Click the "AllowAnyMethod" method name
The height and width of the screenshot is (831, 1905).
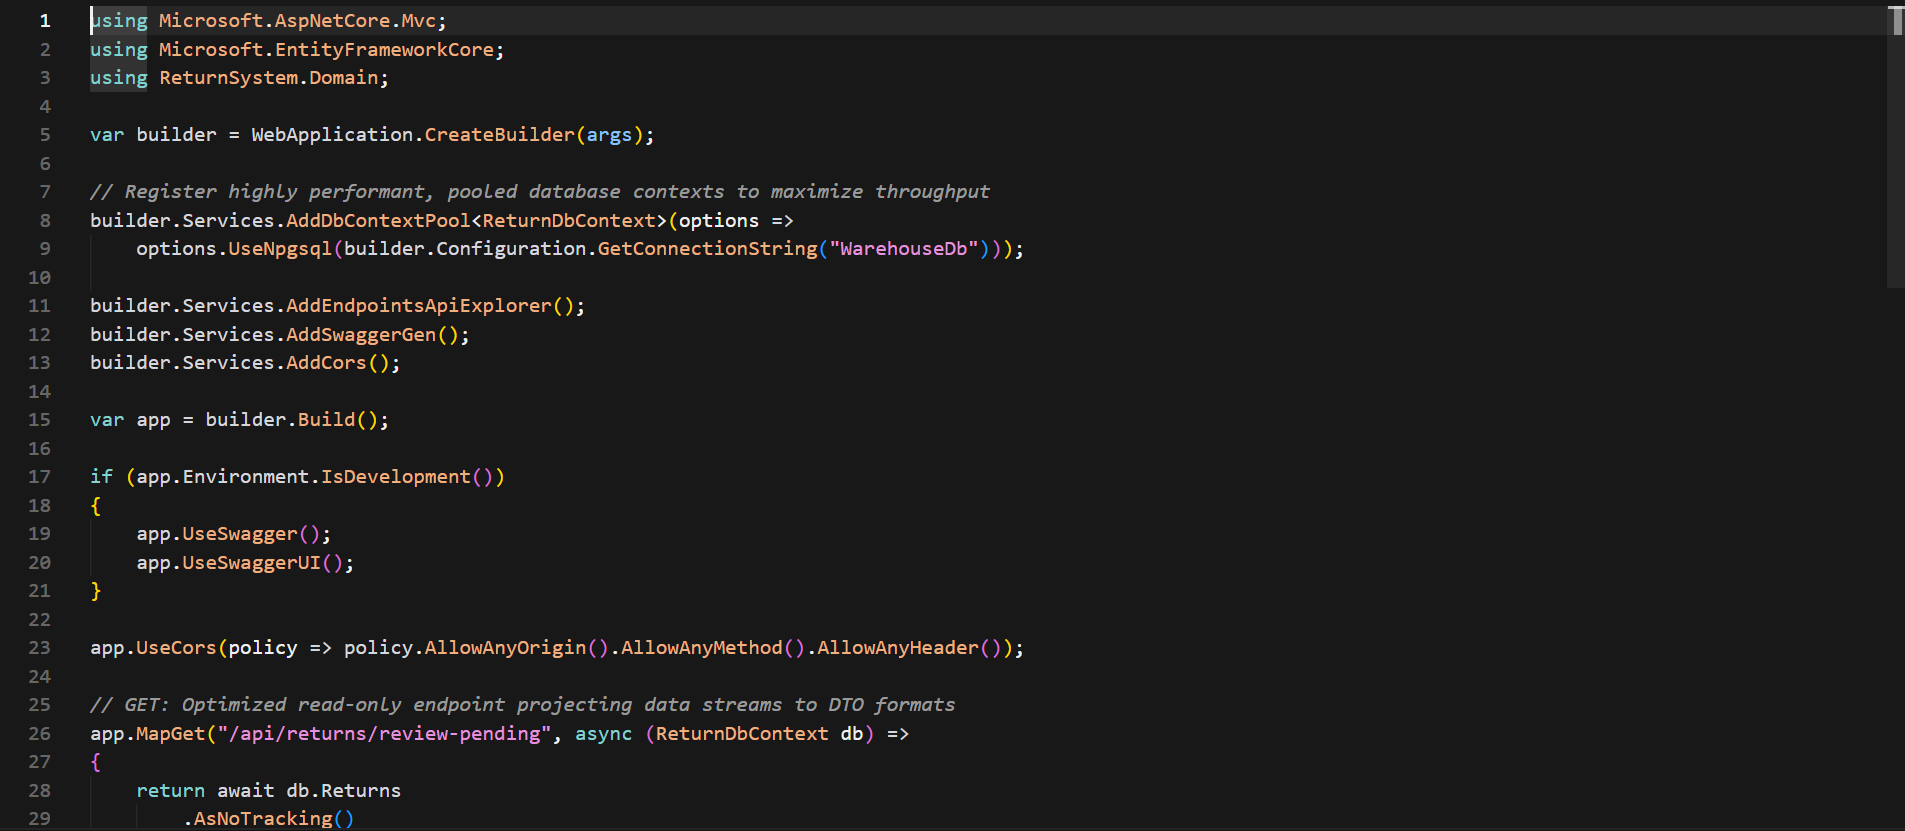(x=702, y=648)
